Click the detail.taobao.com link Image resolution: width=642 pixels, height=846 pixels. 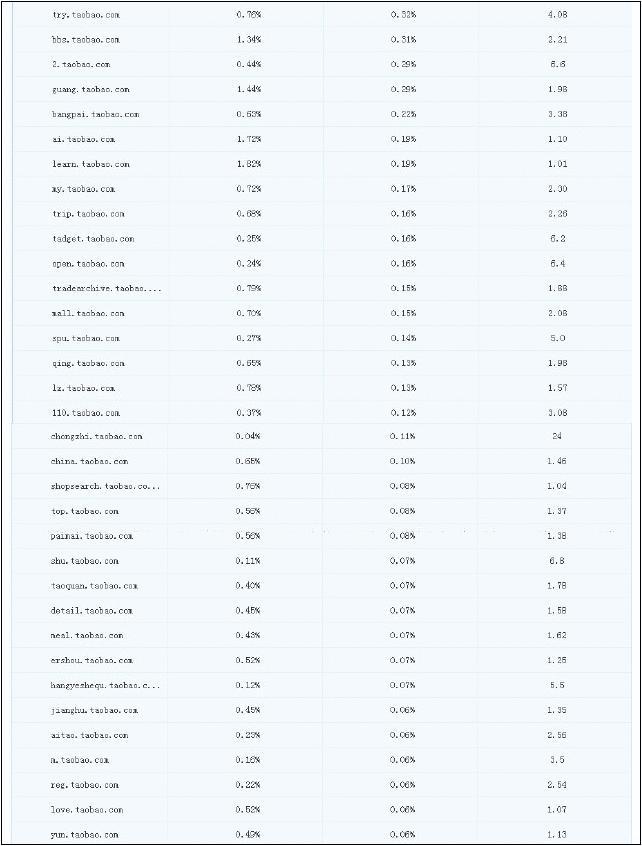click(92, 611)
